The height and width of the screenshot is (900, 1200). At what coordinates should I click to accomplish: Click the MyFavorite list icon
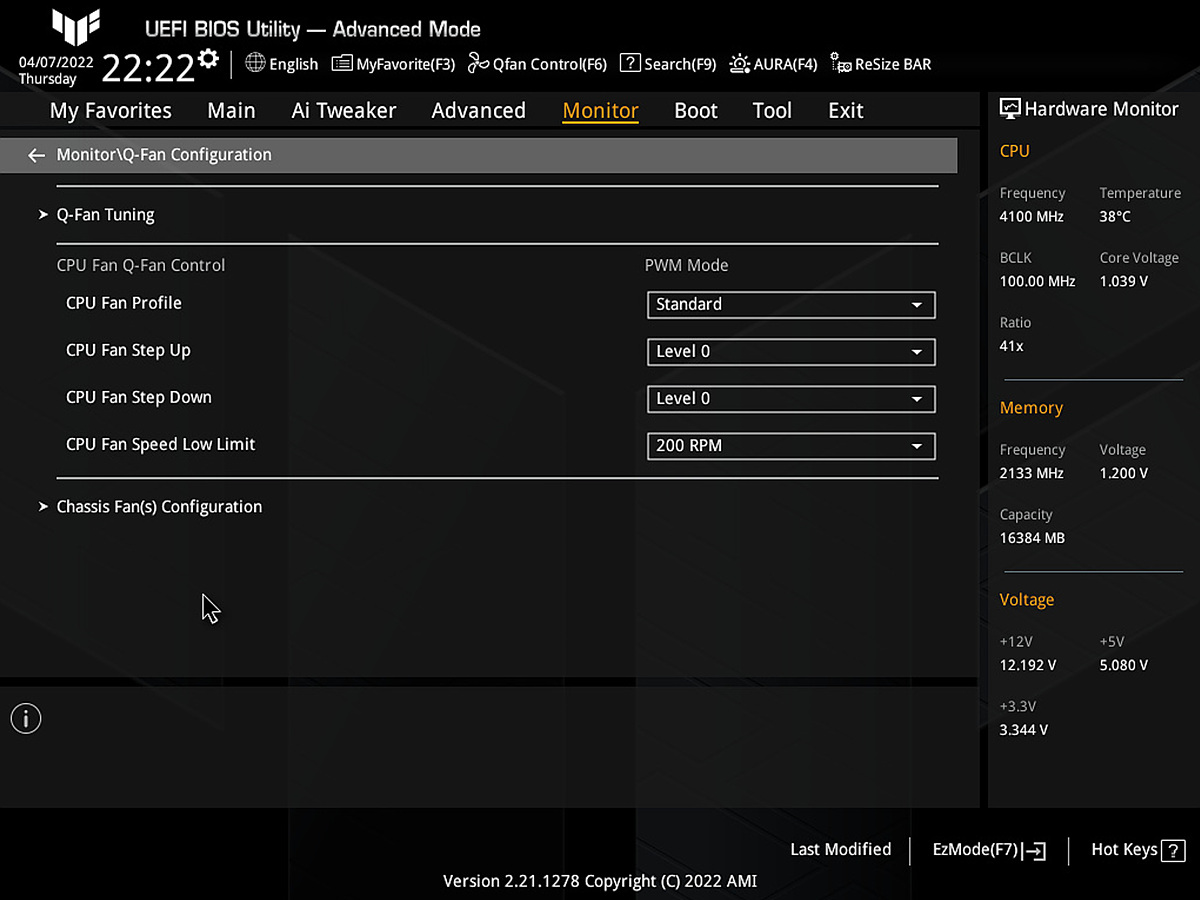click(x=342, y=64)
